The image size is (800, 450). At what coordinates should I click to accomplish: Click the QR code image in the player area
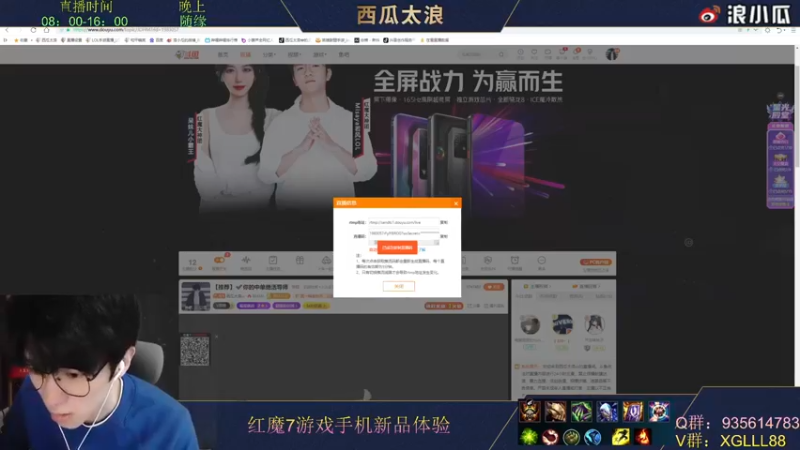point(195,350)
